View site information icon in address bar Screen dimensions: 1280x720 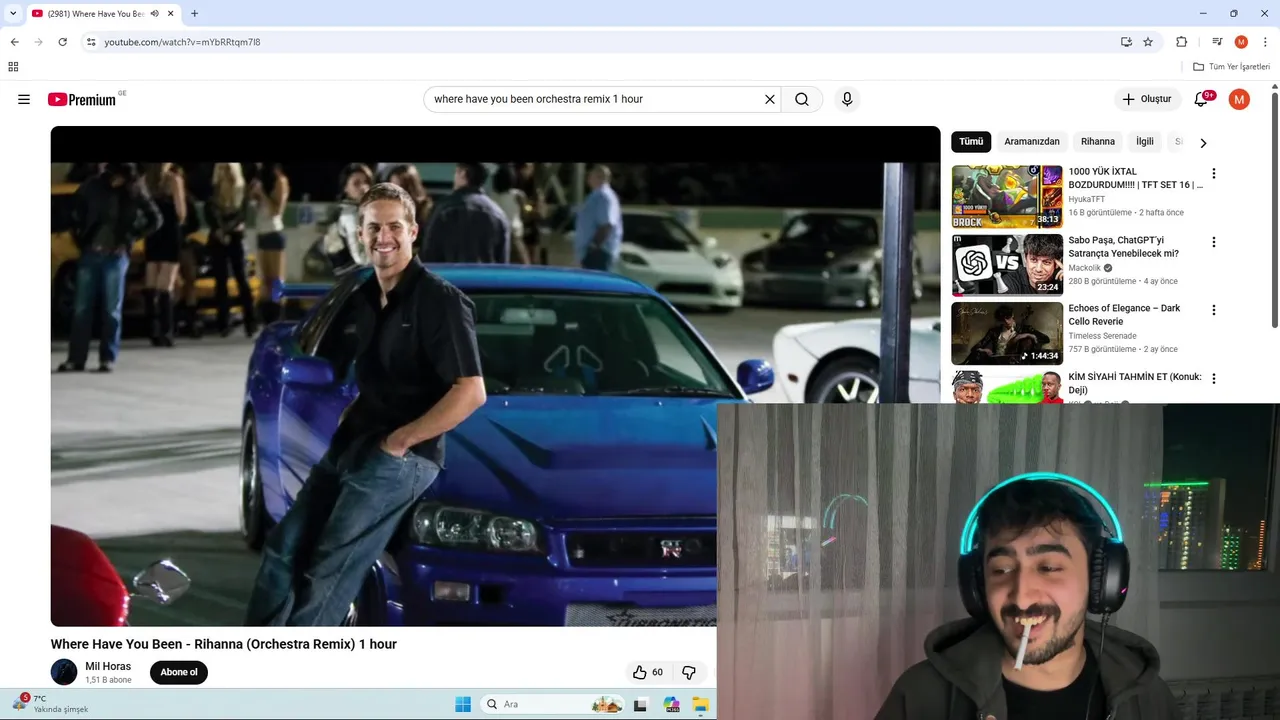pyautogui.click(x=91, y=42)
